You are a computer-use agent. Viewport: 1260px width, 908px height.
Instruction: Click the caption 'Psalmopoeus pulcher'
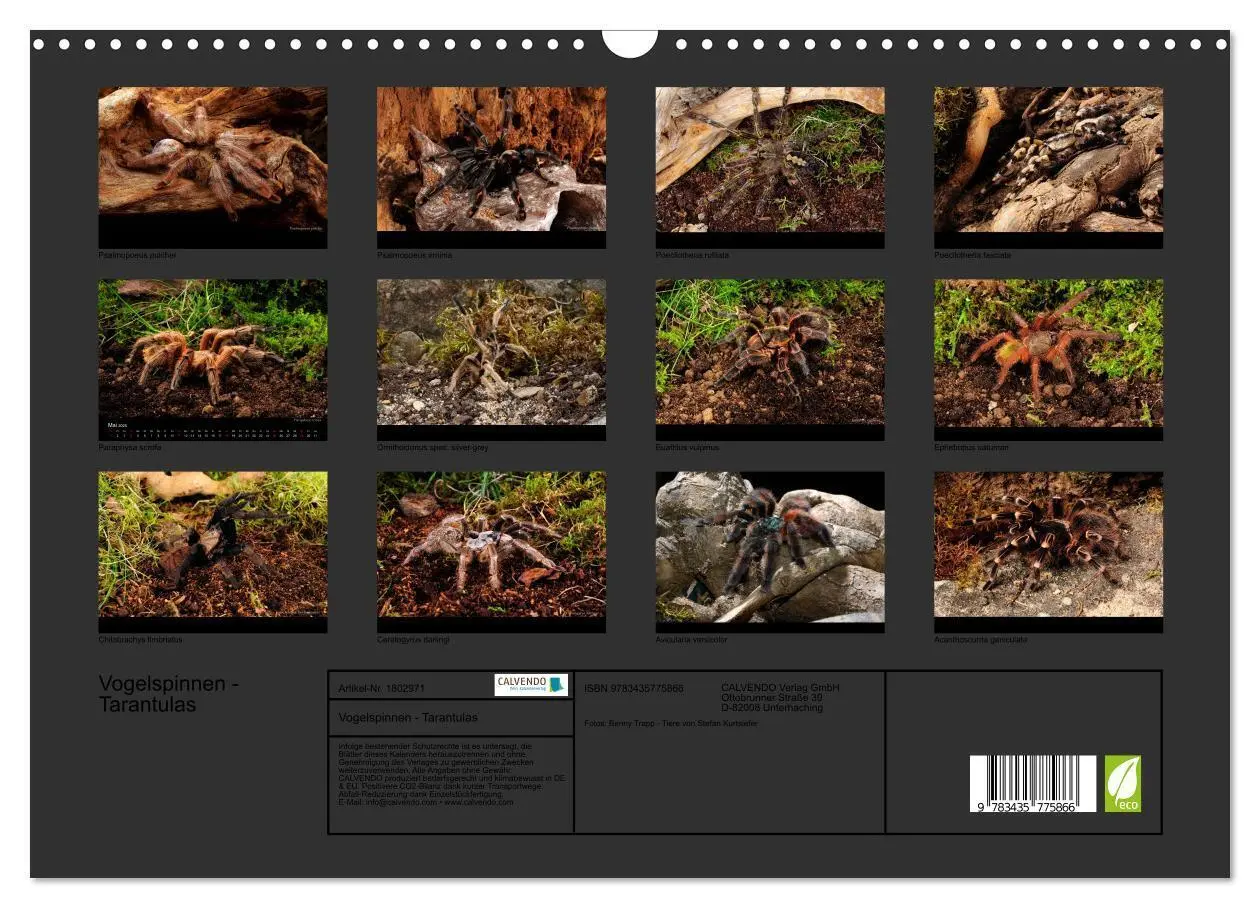click(138, 256)
